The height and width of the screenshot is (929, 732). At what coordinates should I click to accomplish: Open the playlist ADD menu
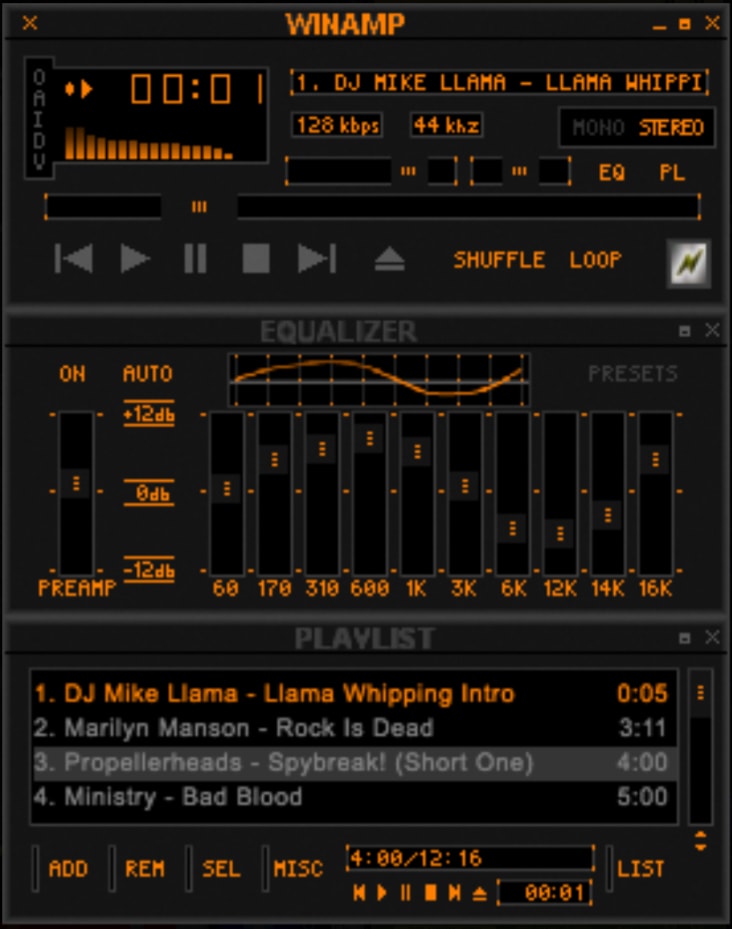68,868
